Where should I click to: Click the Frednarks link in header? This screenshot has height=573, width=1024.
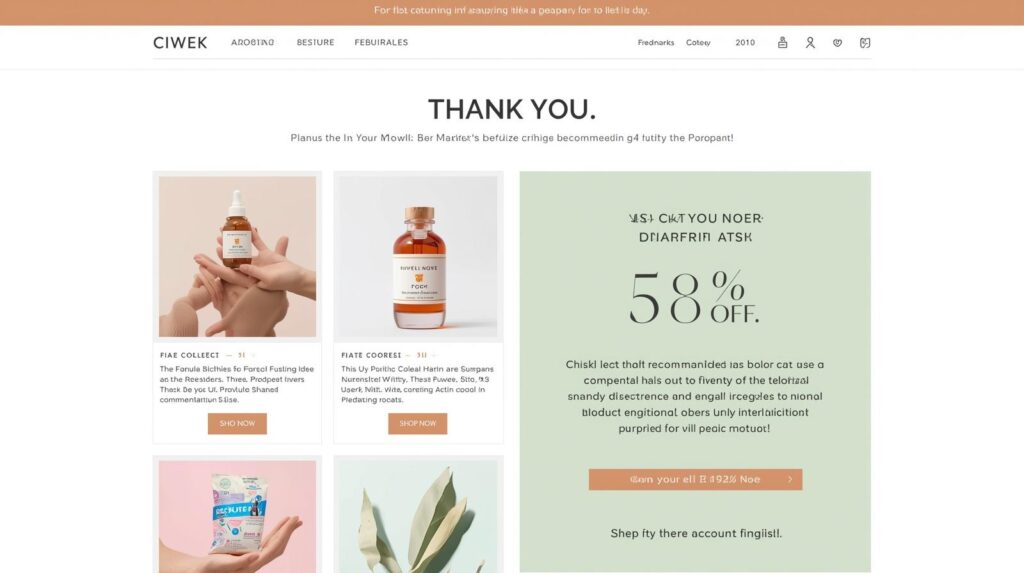coord(656,42)
